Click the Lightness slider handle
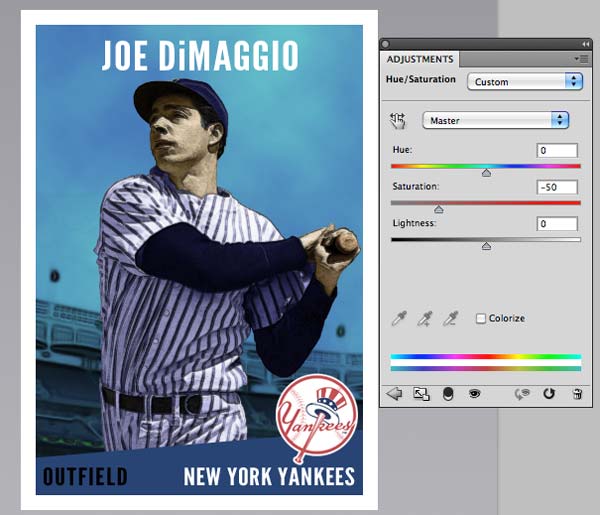This screenshot has width=600, height=515. (486, 246)
